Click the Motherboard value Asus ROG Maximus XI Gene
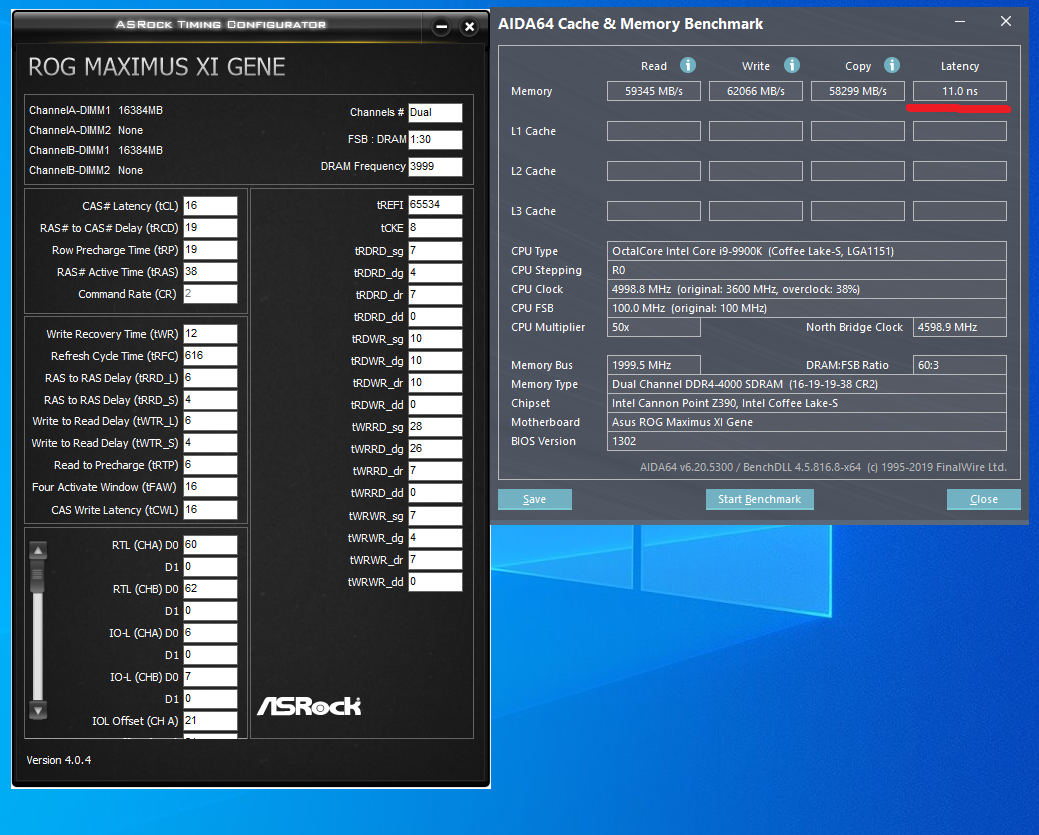 point(806,422)
